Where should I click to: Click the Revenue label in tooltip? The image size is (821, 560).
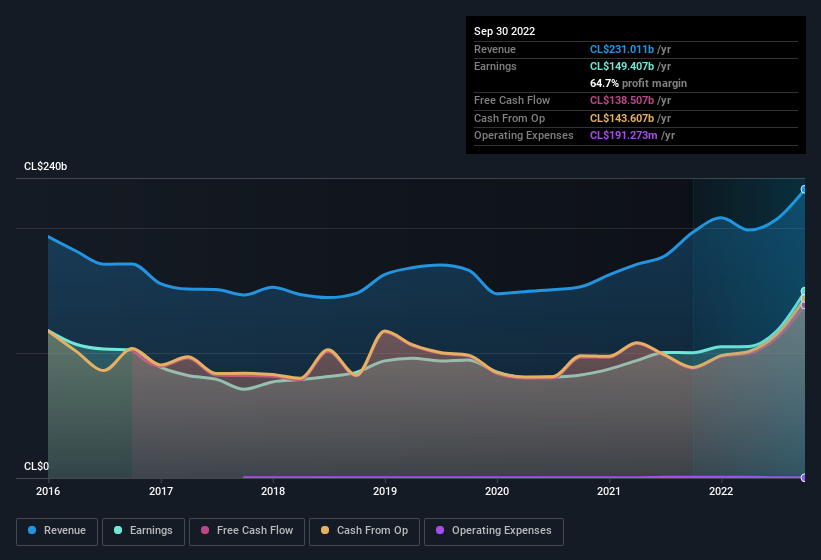[x=495, y=49]
